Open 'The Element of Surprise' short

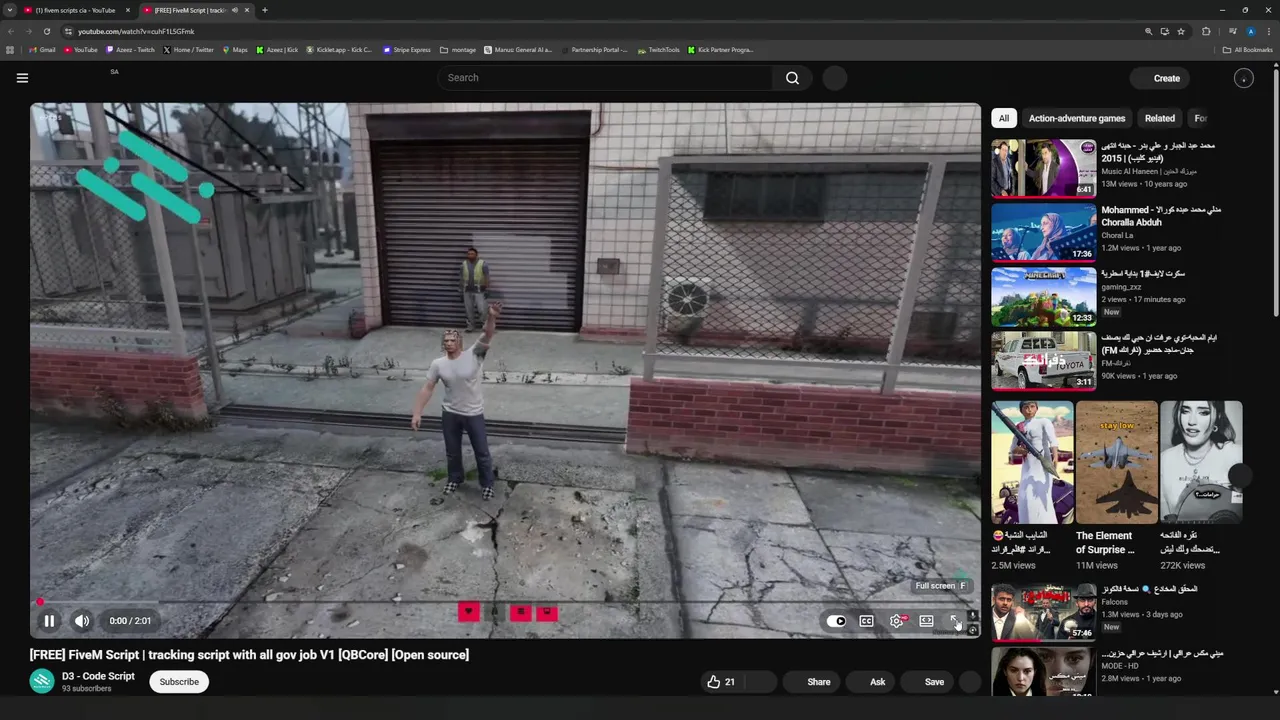click(1117, 462)
